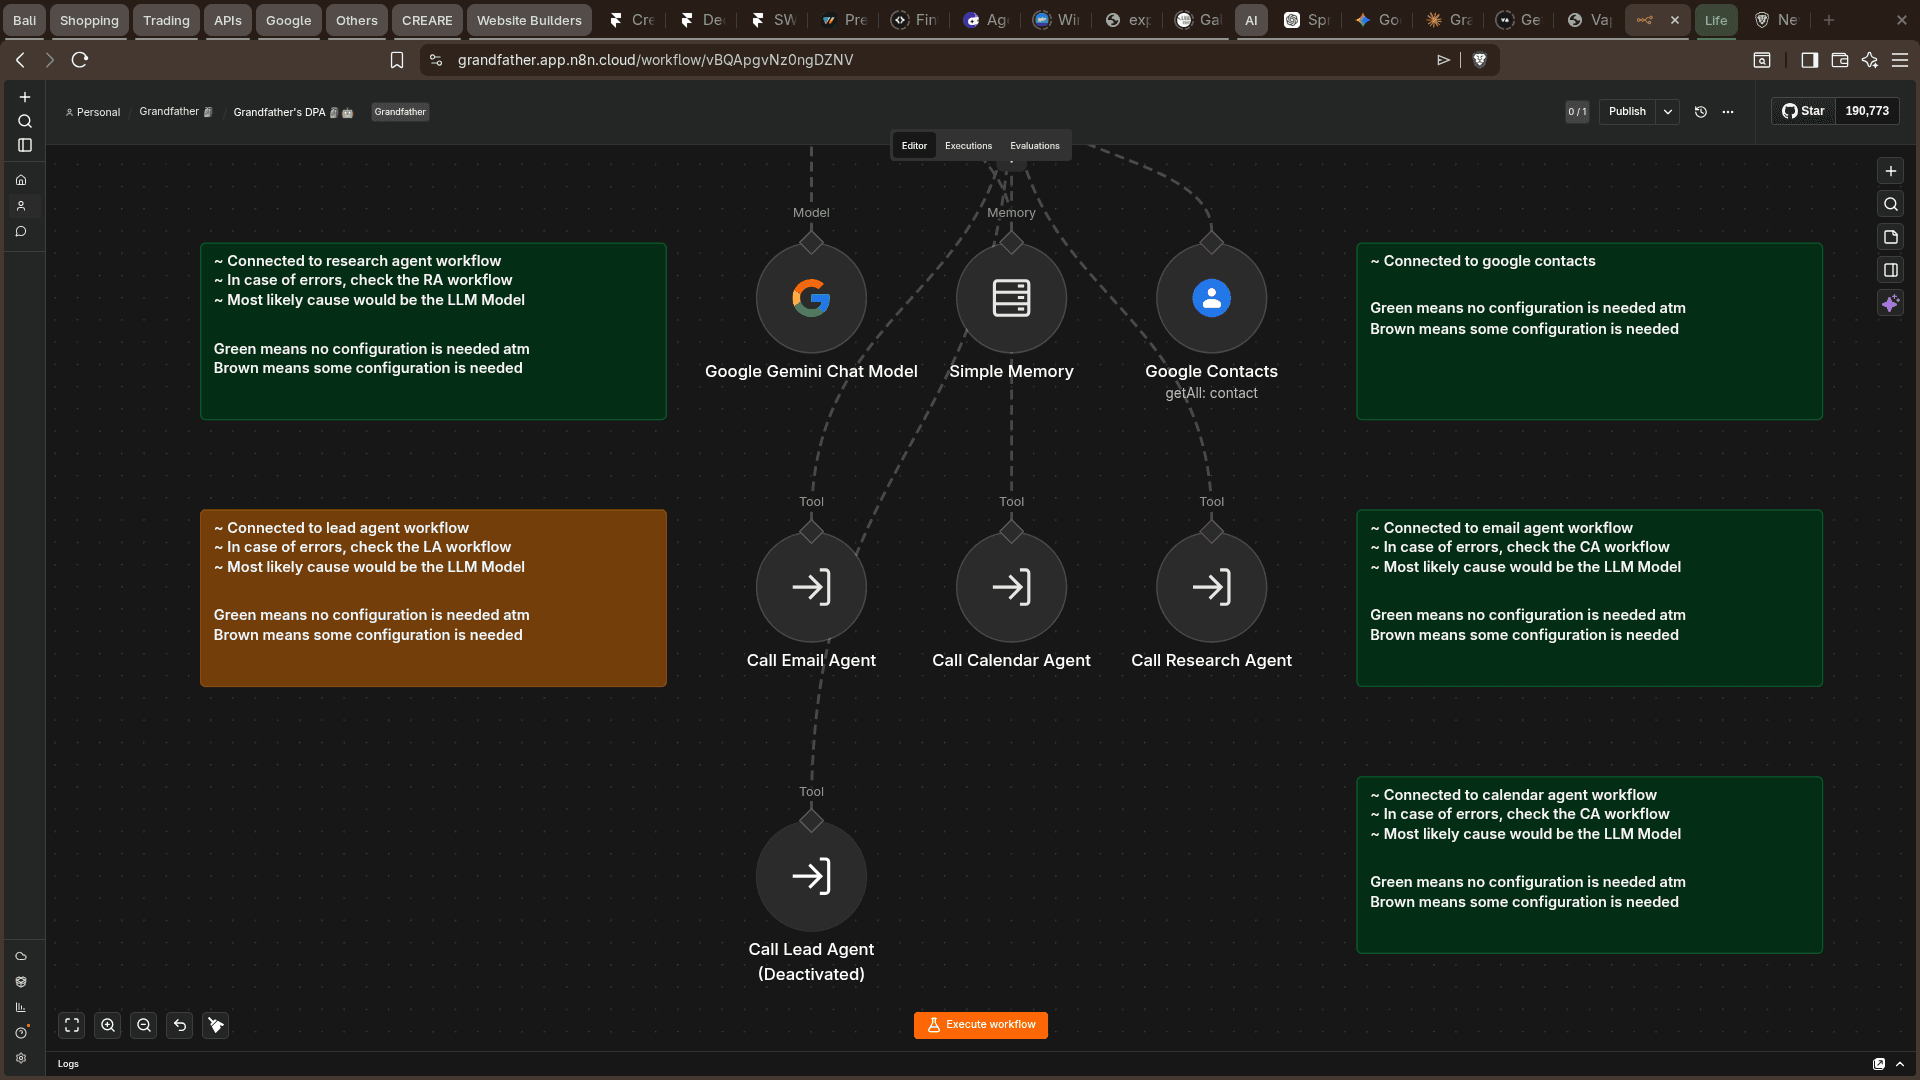Viewport: 1920px width, 1080px height.
Task: Reset the canvas zoom level
Action: [x=180, y=1025]
